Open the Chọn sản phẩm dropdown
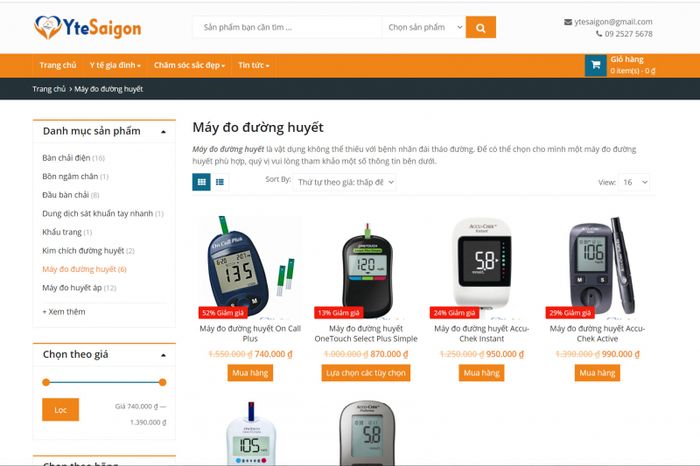 [x=425, y=28]
